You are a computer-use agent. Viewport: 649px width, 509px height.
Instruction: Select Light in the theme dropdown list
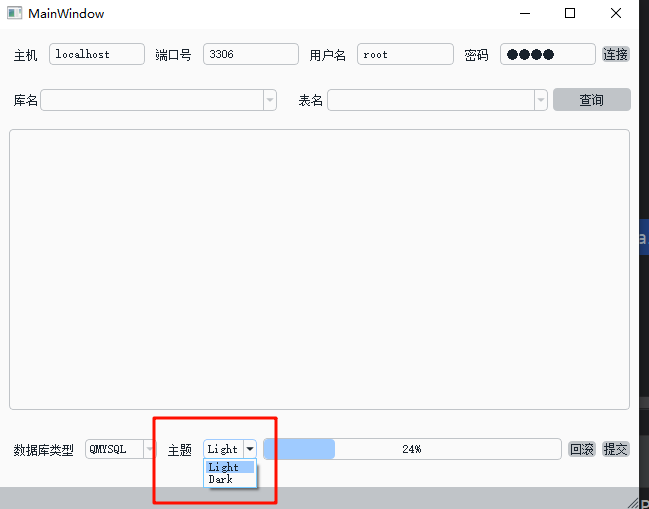point(230,467)
